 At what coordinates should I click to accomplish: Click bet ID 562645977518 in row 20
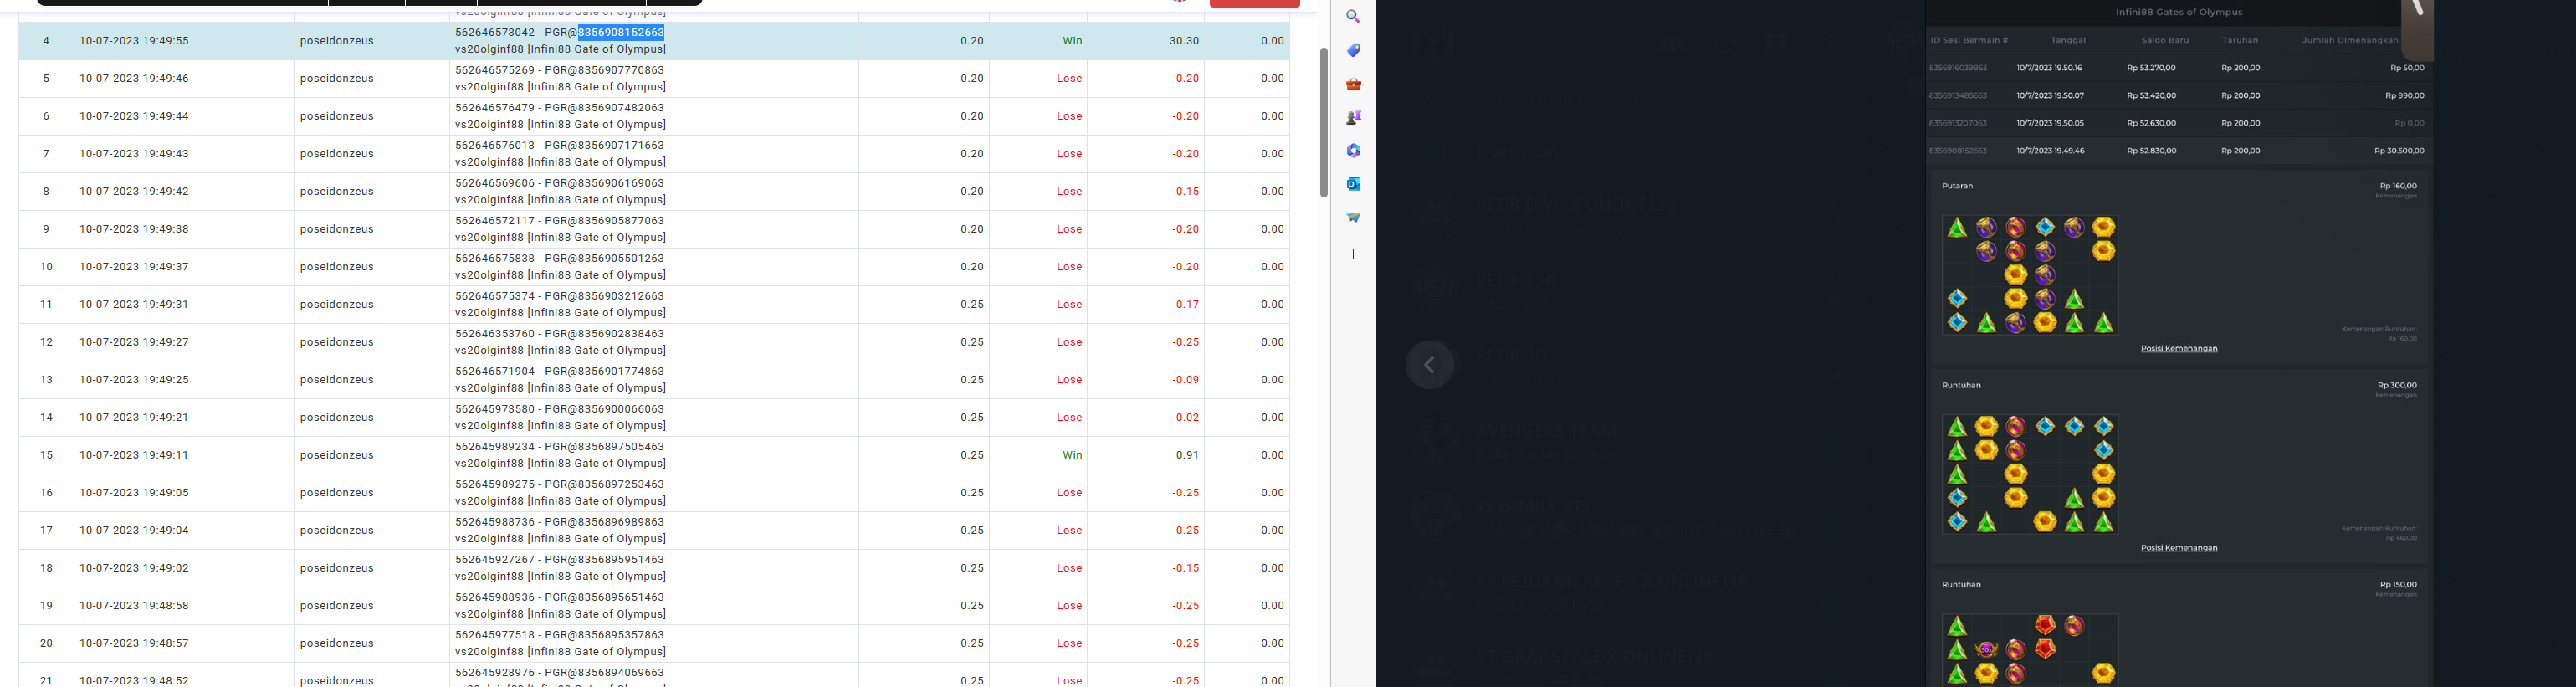coord(495,635)
